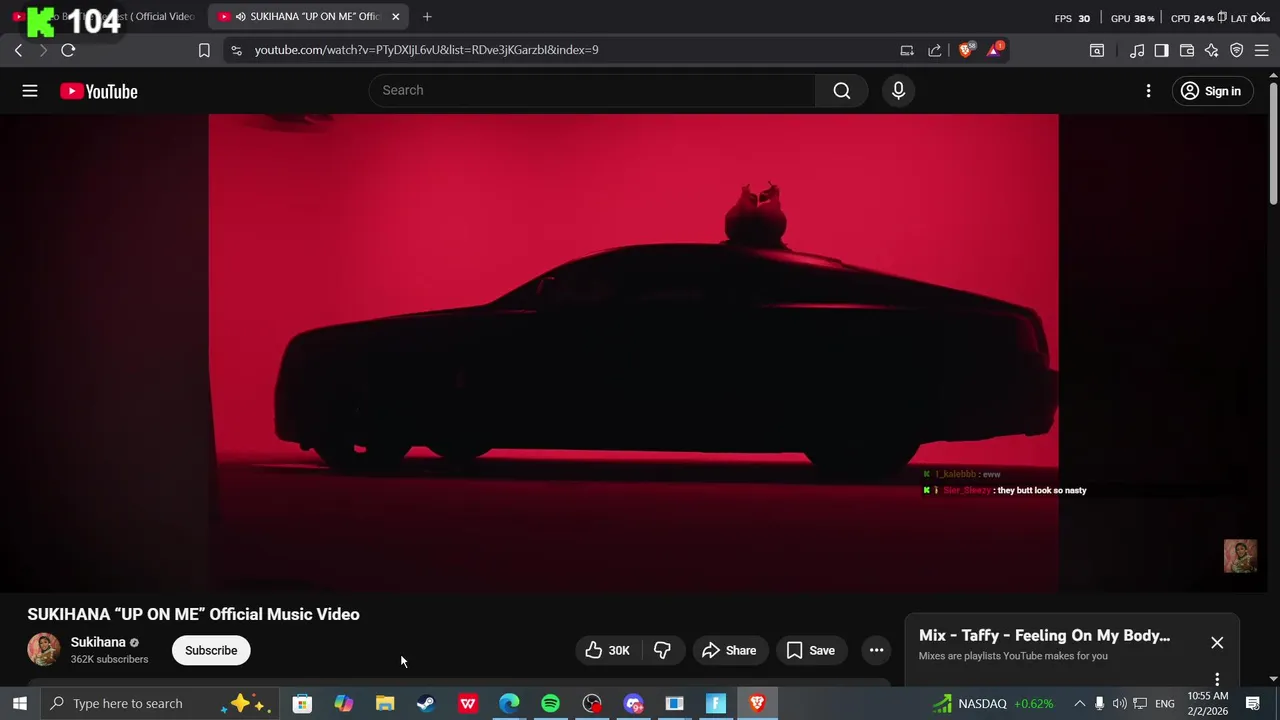Open the Brave playlist music note icon
Viewport: 1280px width, 720px height.
(x=1137, y=50)
